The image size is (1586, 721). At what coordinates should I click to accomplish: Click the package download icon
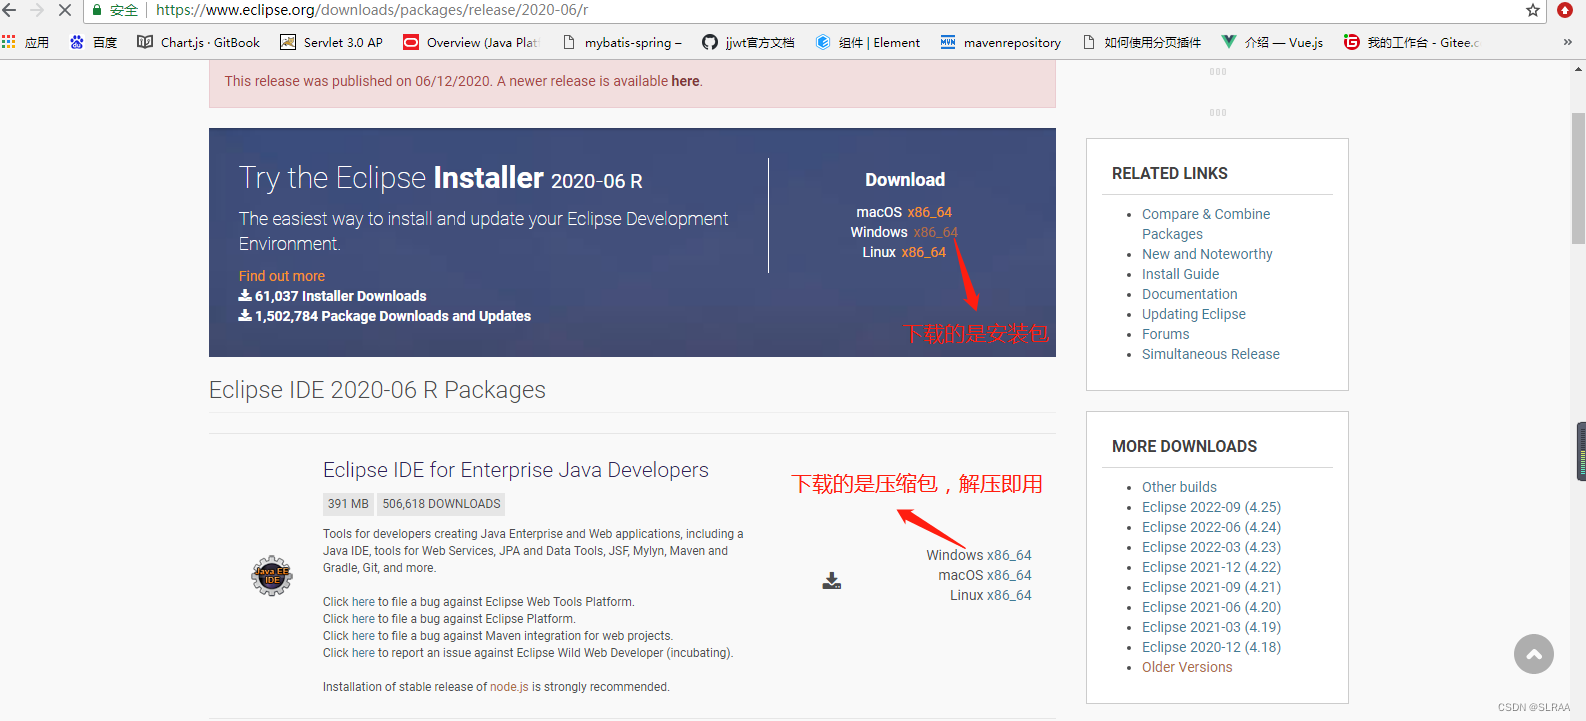click(x=832, y=581)
